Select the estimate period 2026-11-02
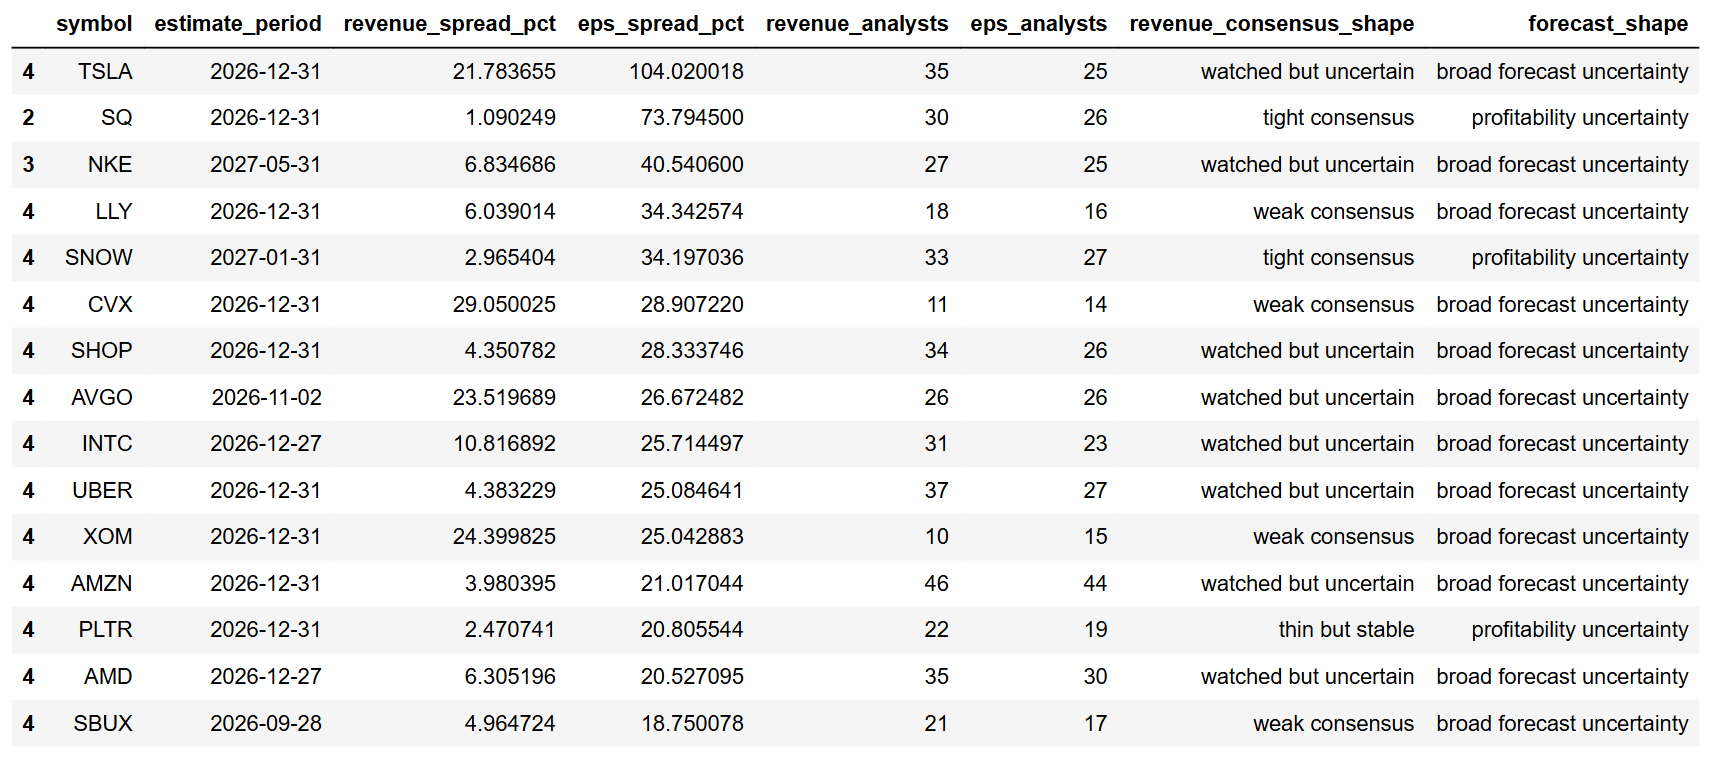The width and height of the screenshot is (1711, 760). 267,398
